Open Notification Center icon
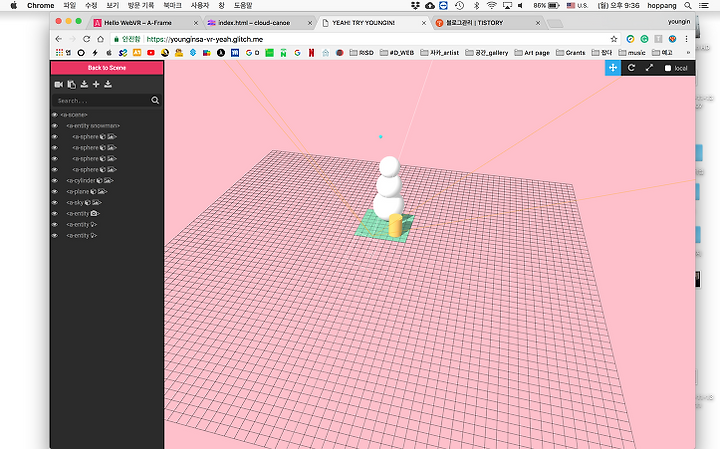The image size is (720, 449). point(703,6)
